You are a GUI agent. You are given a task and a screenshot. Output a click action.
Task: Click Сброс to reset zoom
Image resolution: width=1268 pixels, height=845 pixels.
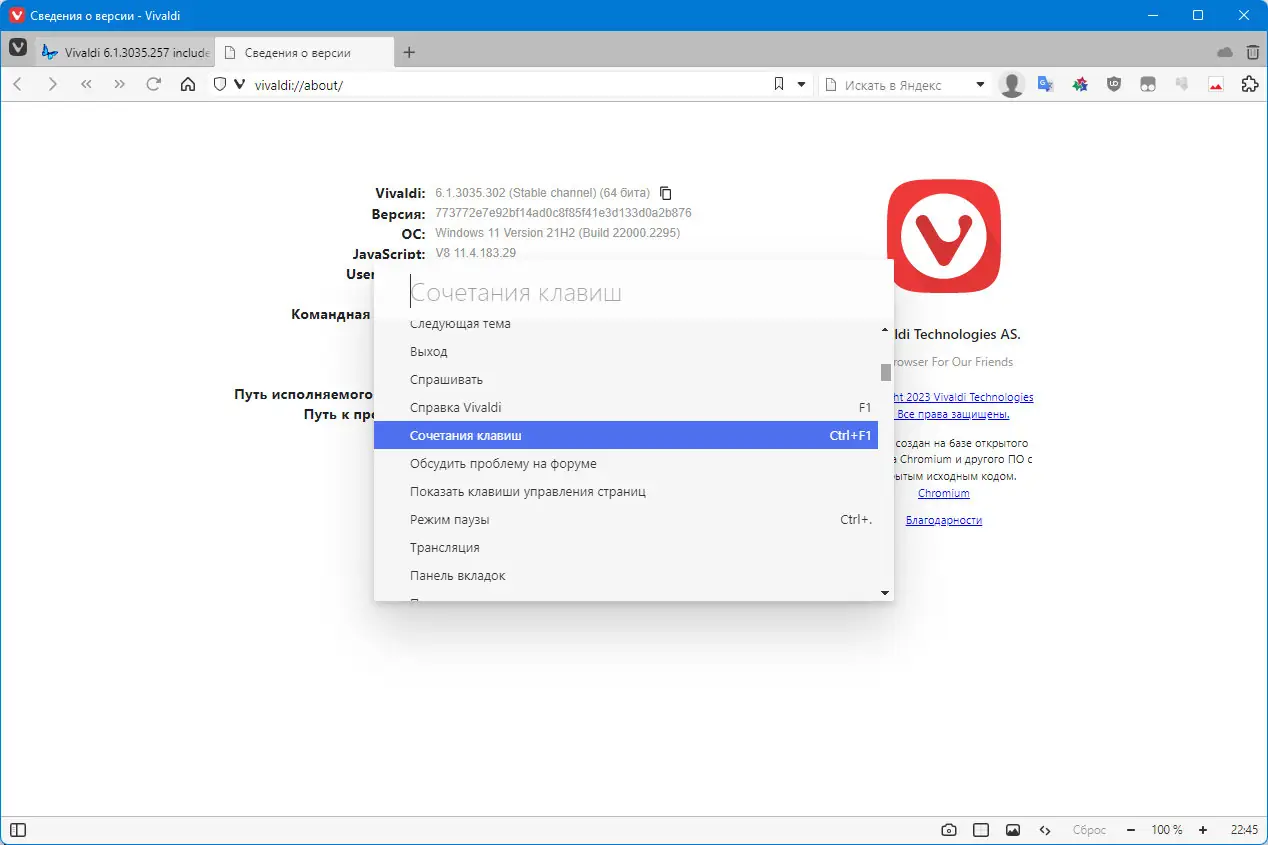1089,830
